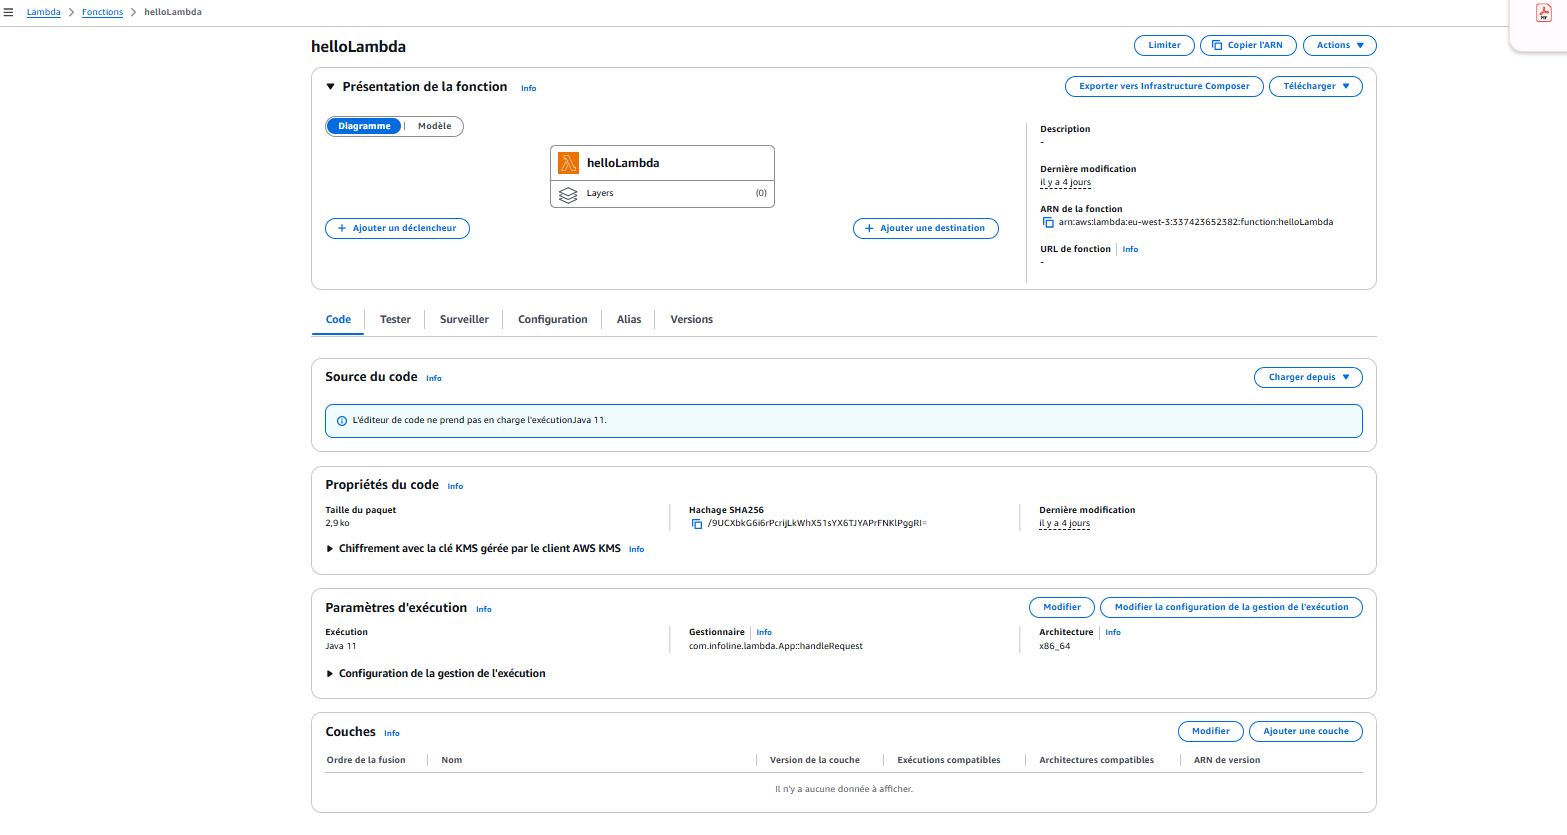This screenshot has width=1567, height=835.
Task: Click the info icon in editor notice
Action: (342, 421)
